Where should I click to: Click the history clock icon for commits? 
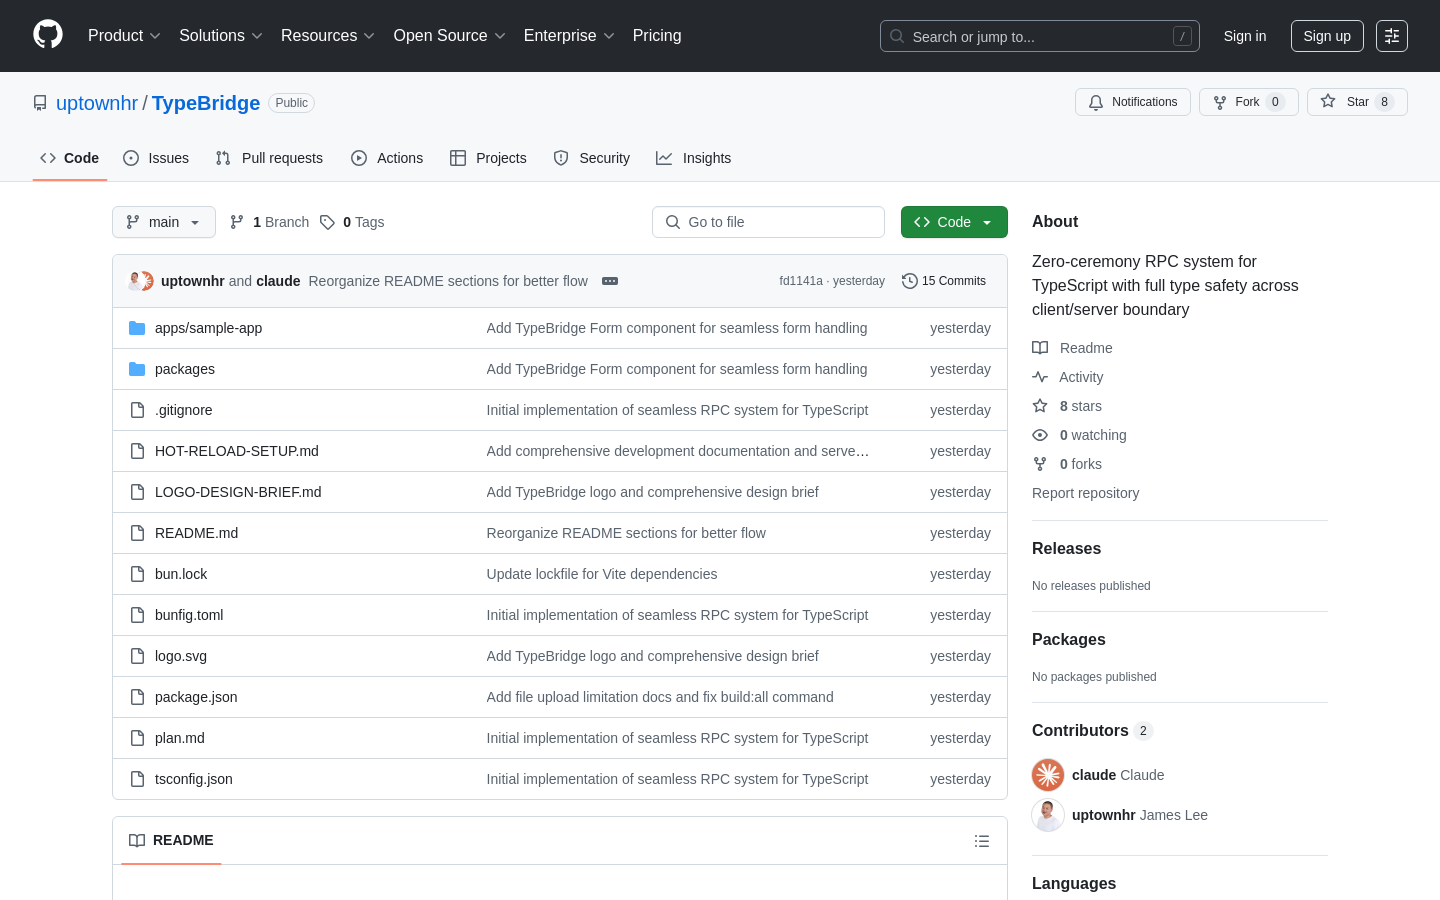pyautogui.click(x=910, y=281)
